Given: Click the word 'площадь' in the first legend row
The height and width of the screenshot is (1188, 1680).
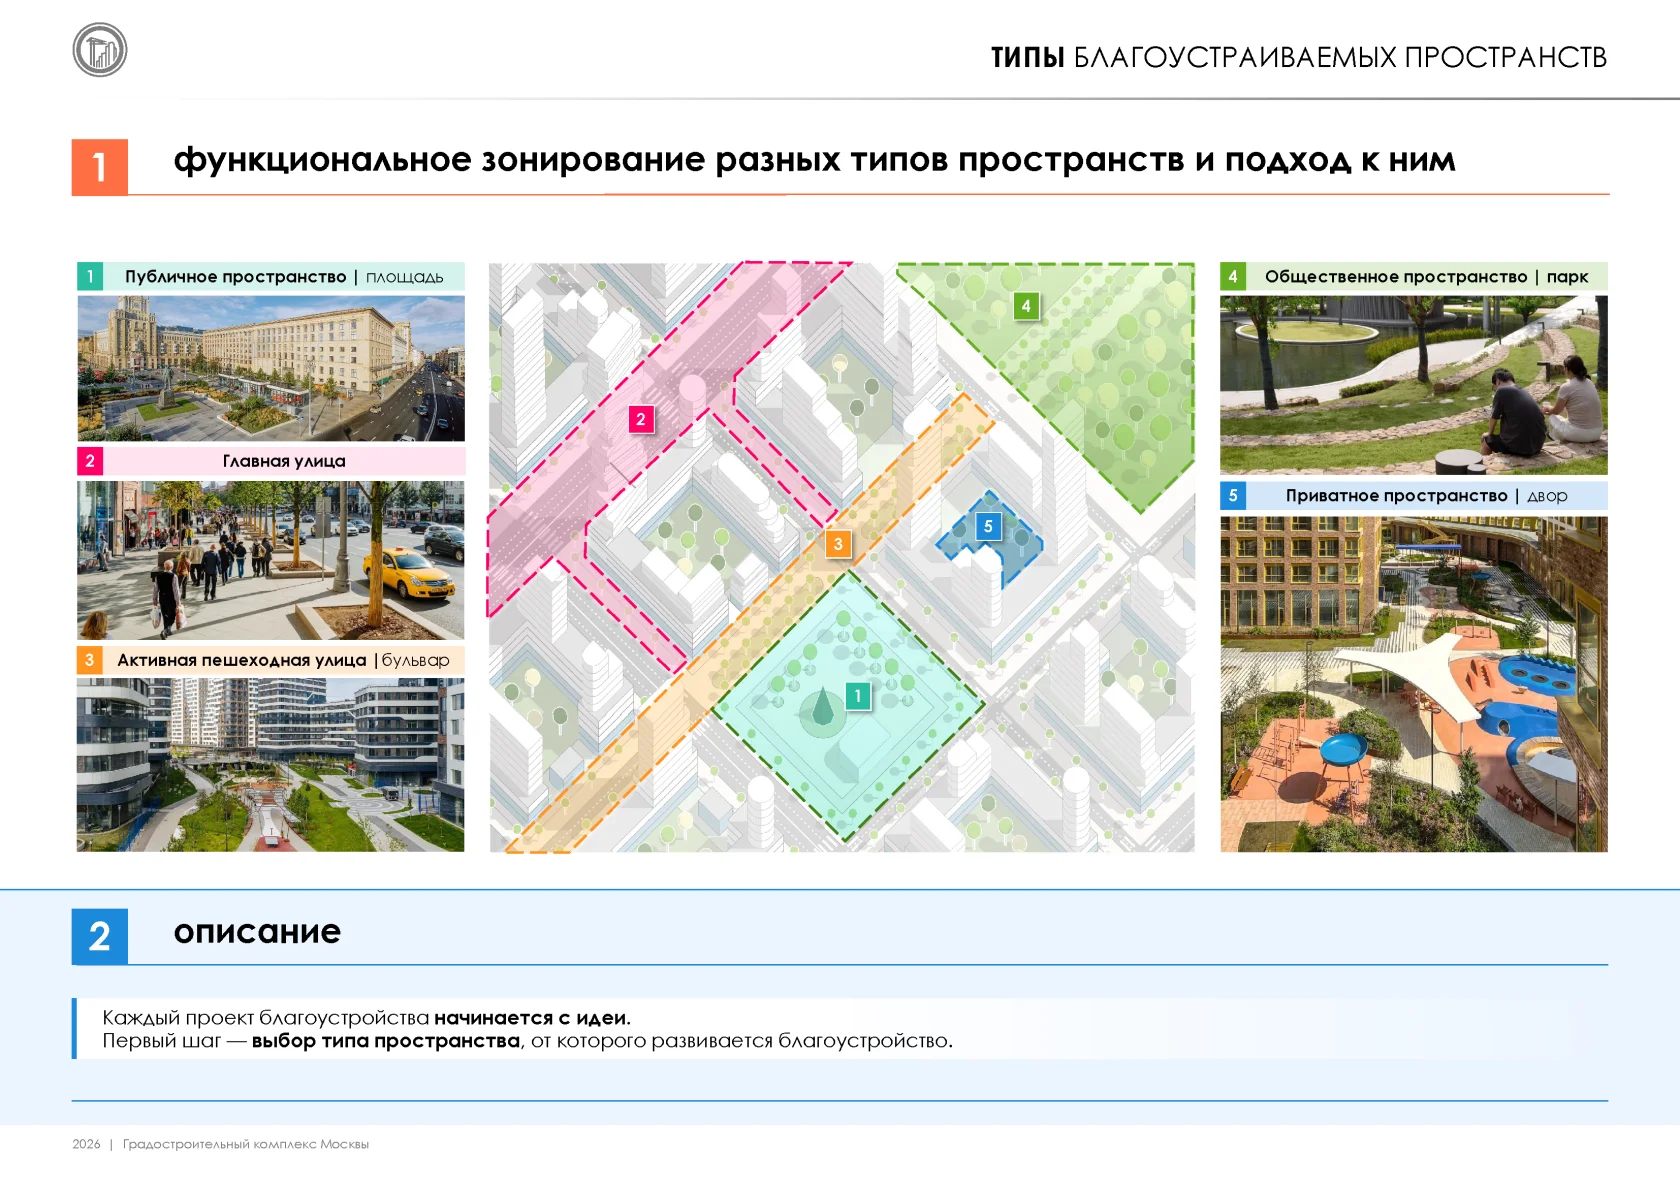Looking at the screenshot, I should [404, 278].
